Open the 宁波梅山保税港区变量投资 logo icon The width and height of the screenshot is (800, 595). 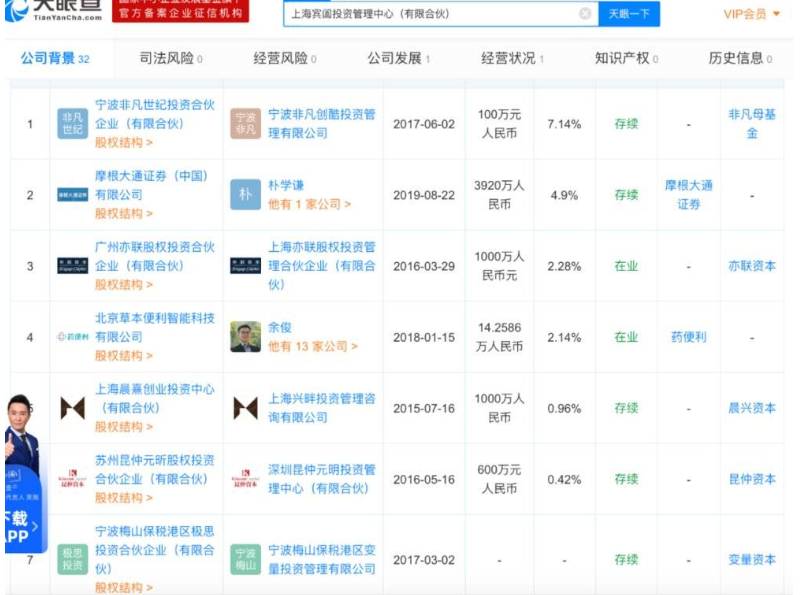(x=245, y=559)
